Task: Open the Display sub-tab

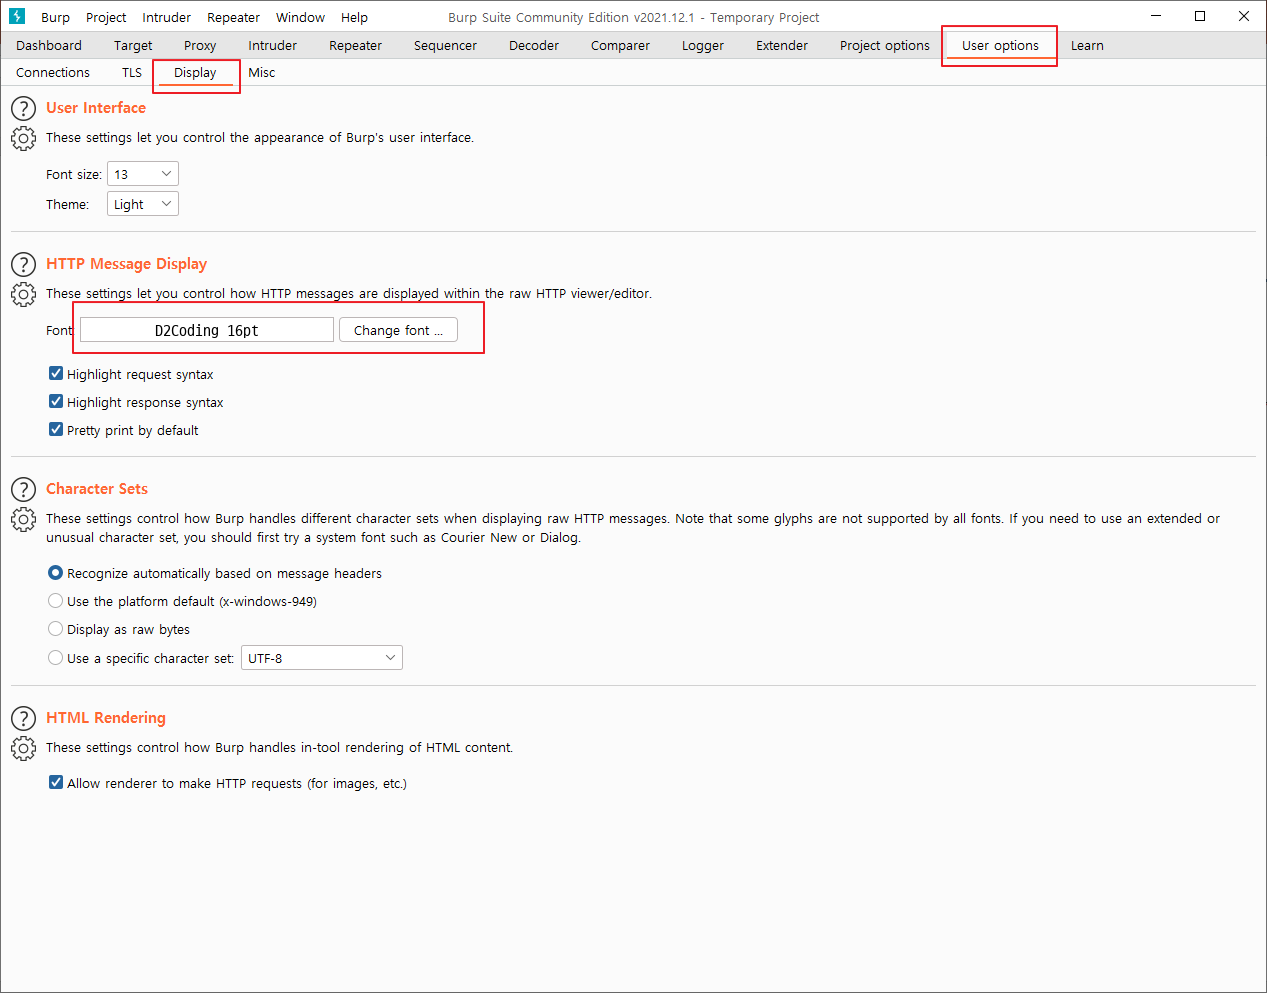Action: pyautogui.click(x=195, y=72)
